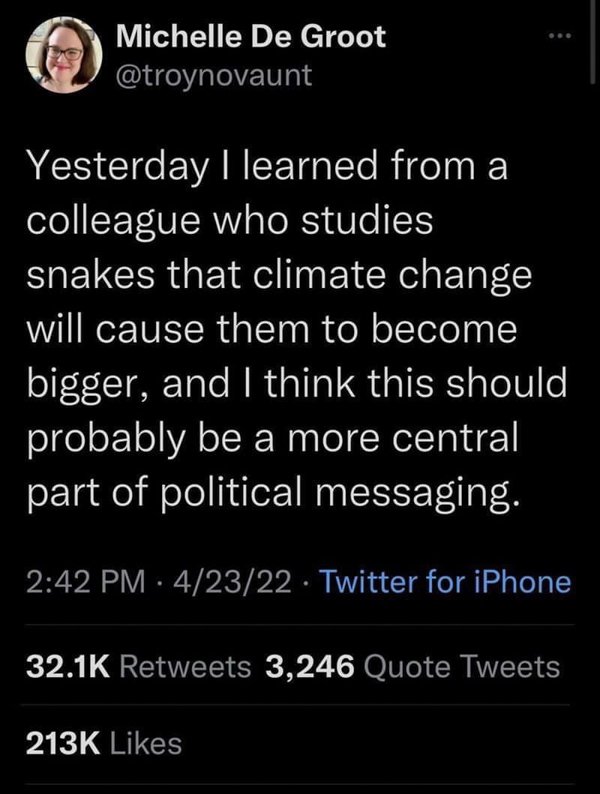
Task: Click the scrollbar at the right edge
Action: (593, 41)
